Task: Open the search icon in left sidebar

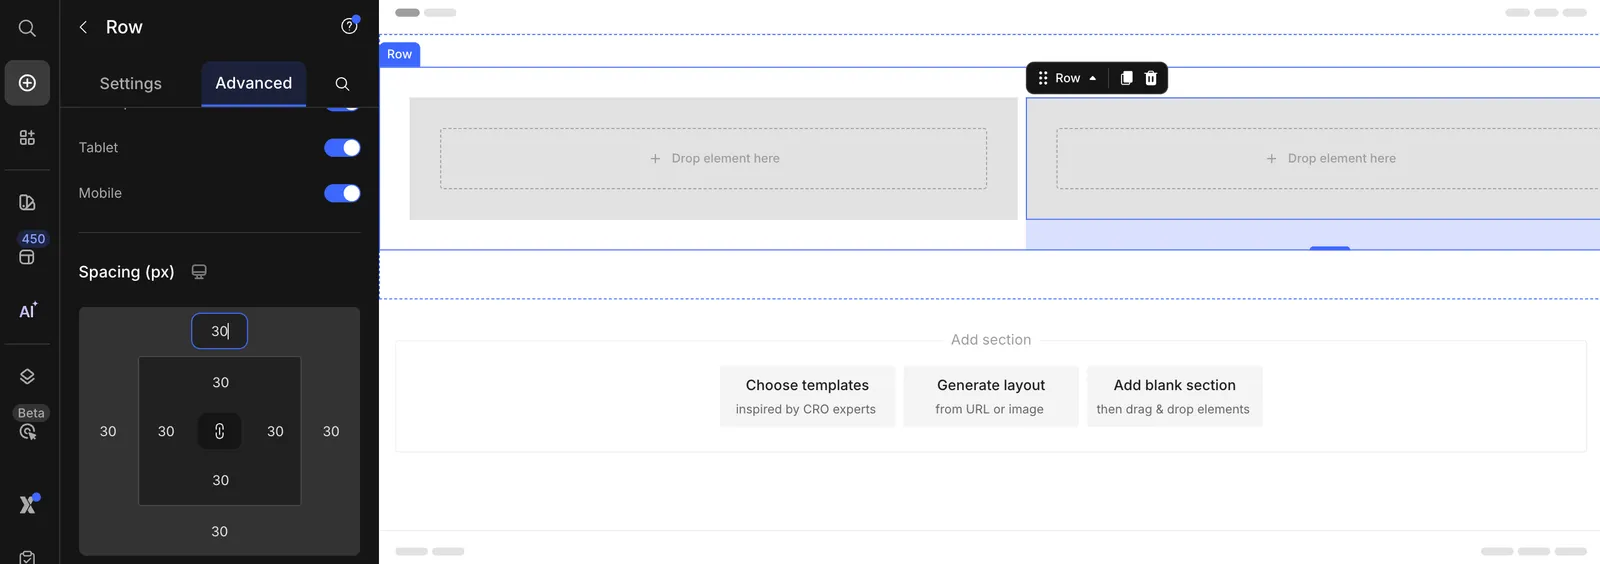Action: [x=27, y=28]
